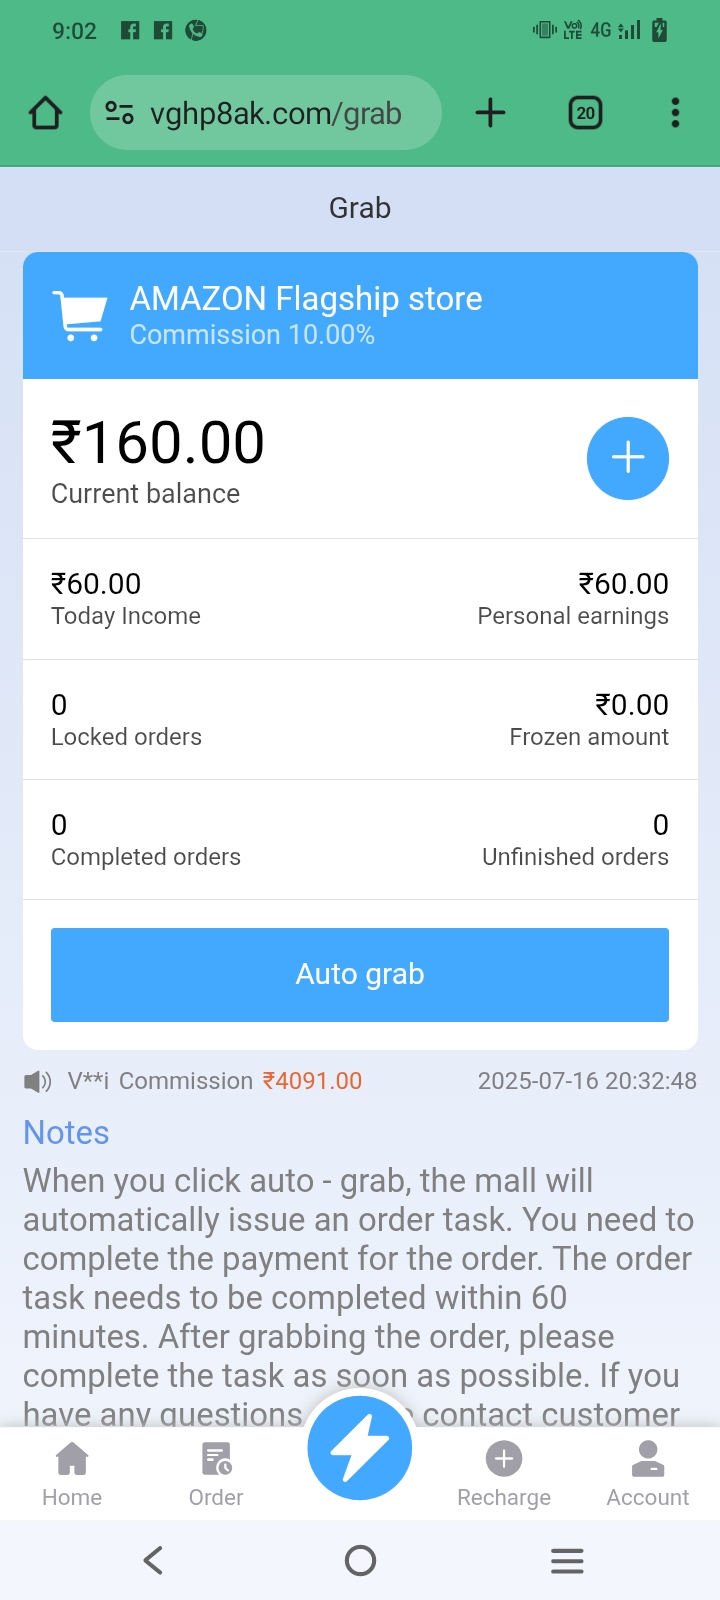Open Android recent apps menu
Screen dimensions: 720x1600
pos(567,1560)
